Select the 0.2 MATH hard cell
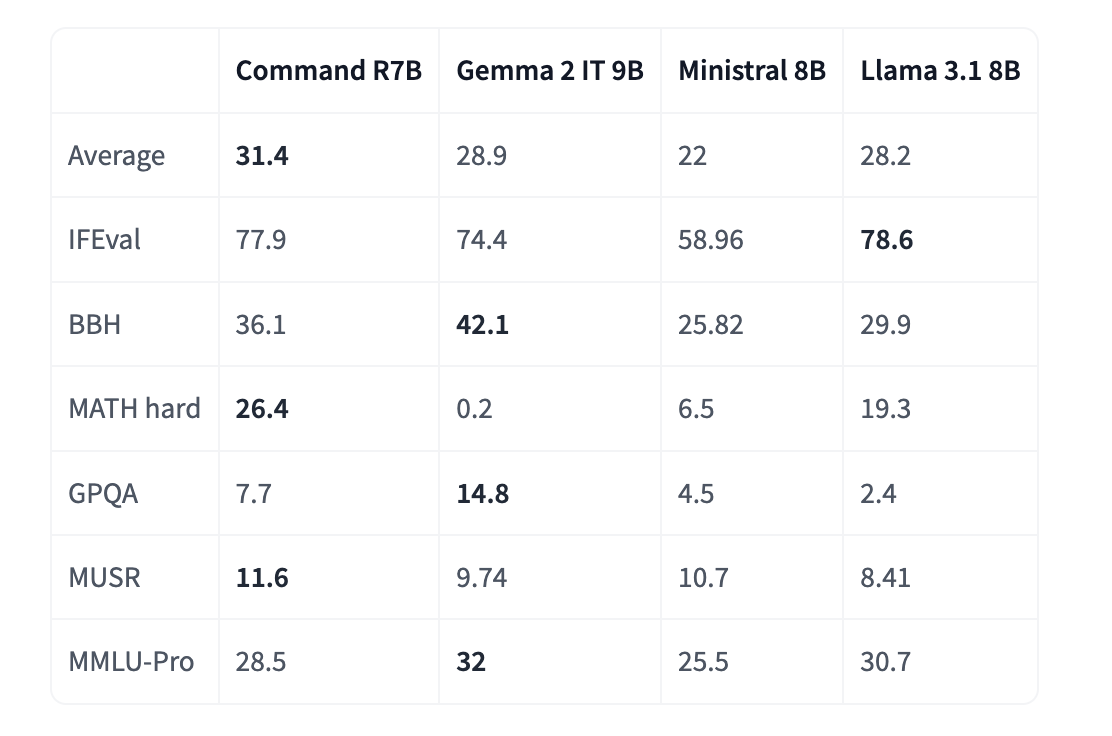The width and height of the screenshot is (1112, 736). (x=473, y=408)
